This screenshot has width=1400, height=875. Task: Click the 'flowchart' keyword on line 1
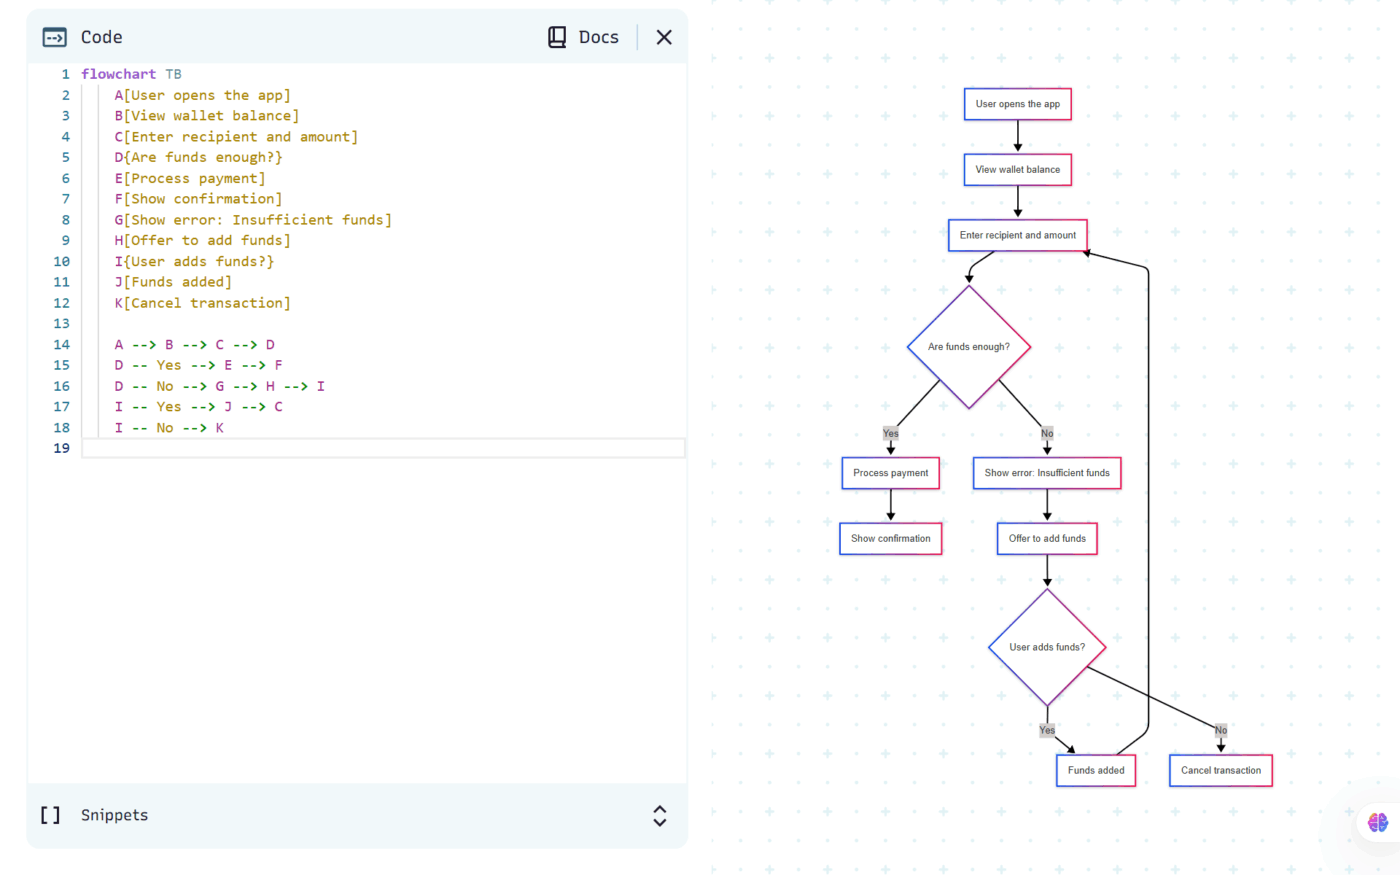tap(118, 74)
